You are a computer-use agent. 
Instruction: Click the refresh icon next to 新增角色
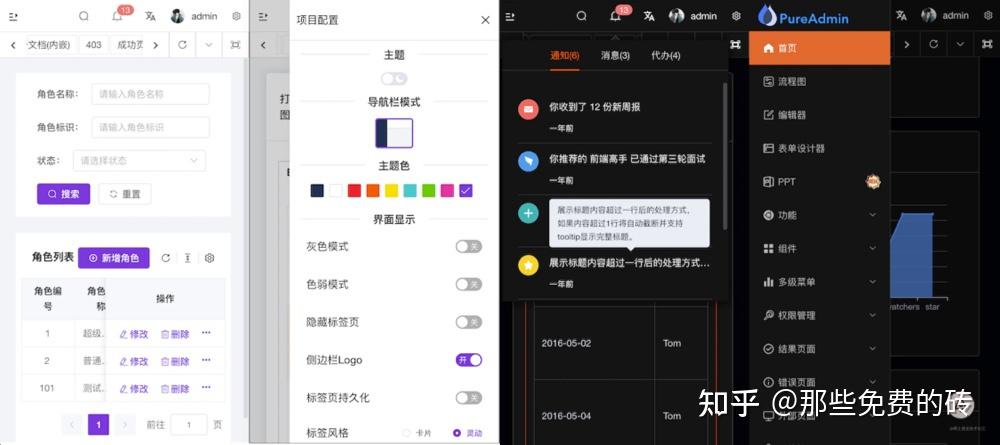pos(166,258)
